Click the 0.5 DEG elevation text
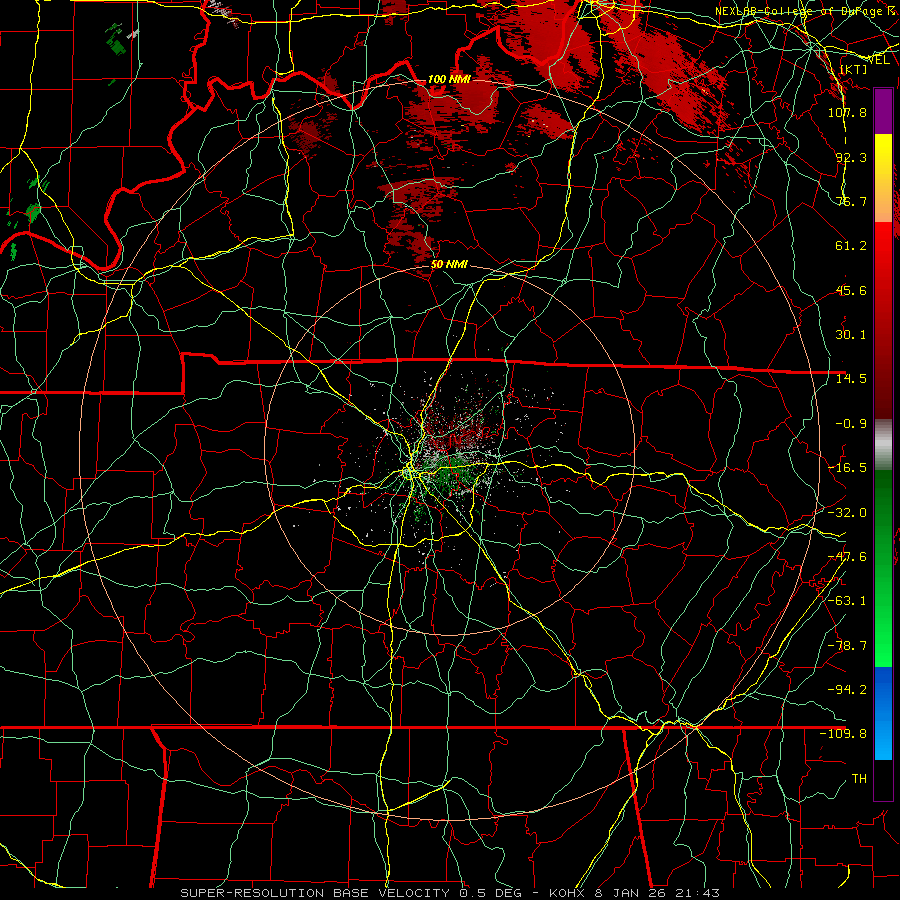 coord(491,893)
